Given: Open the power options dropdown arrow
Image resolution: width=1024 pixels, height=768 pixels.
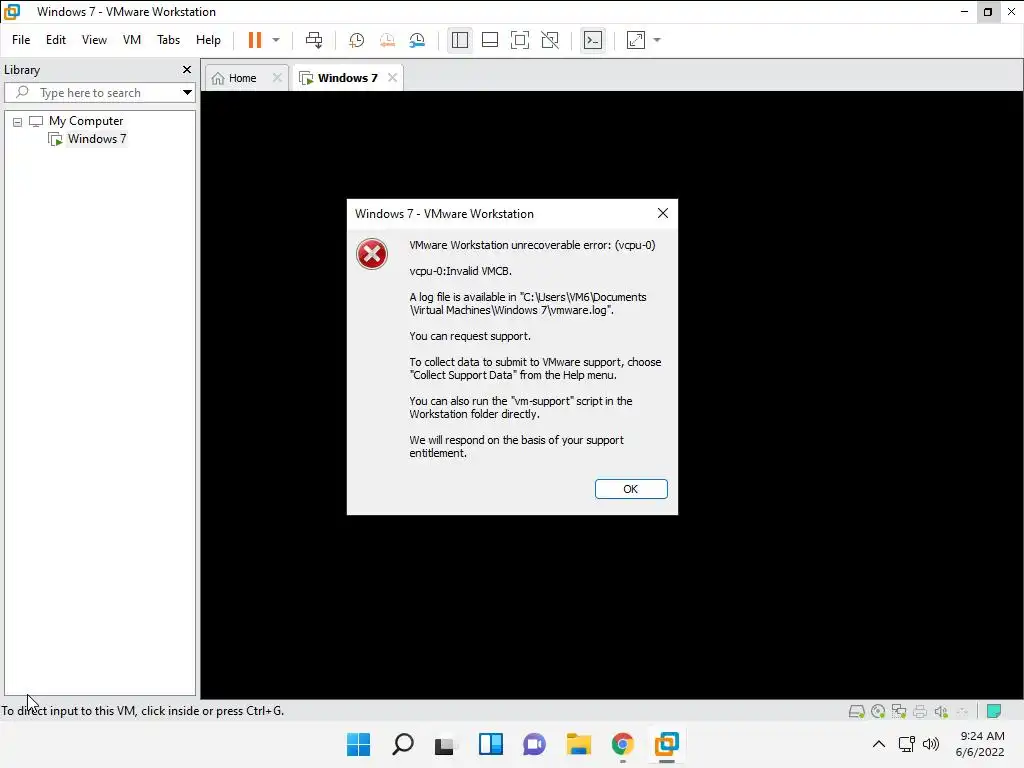Looking at the screenshot, I should pyautogui.click(x=276, y=40).
